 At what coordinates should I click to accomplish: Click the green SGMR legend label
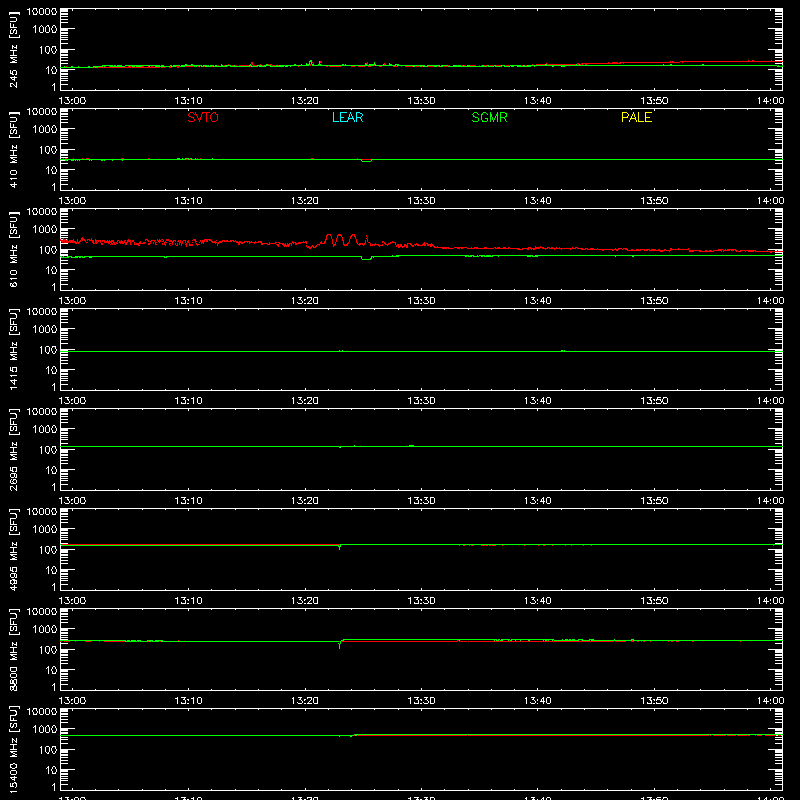coord(489,117)
